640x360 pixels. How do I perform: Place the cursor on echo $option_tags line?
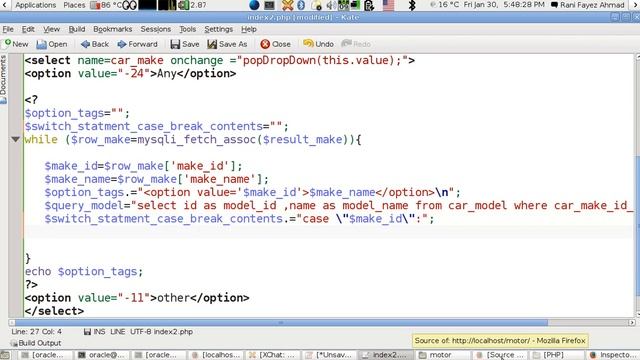click(x=84, y=271)
